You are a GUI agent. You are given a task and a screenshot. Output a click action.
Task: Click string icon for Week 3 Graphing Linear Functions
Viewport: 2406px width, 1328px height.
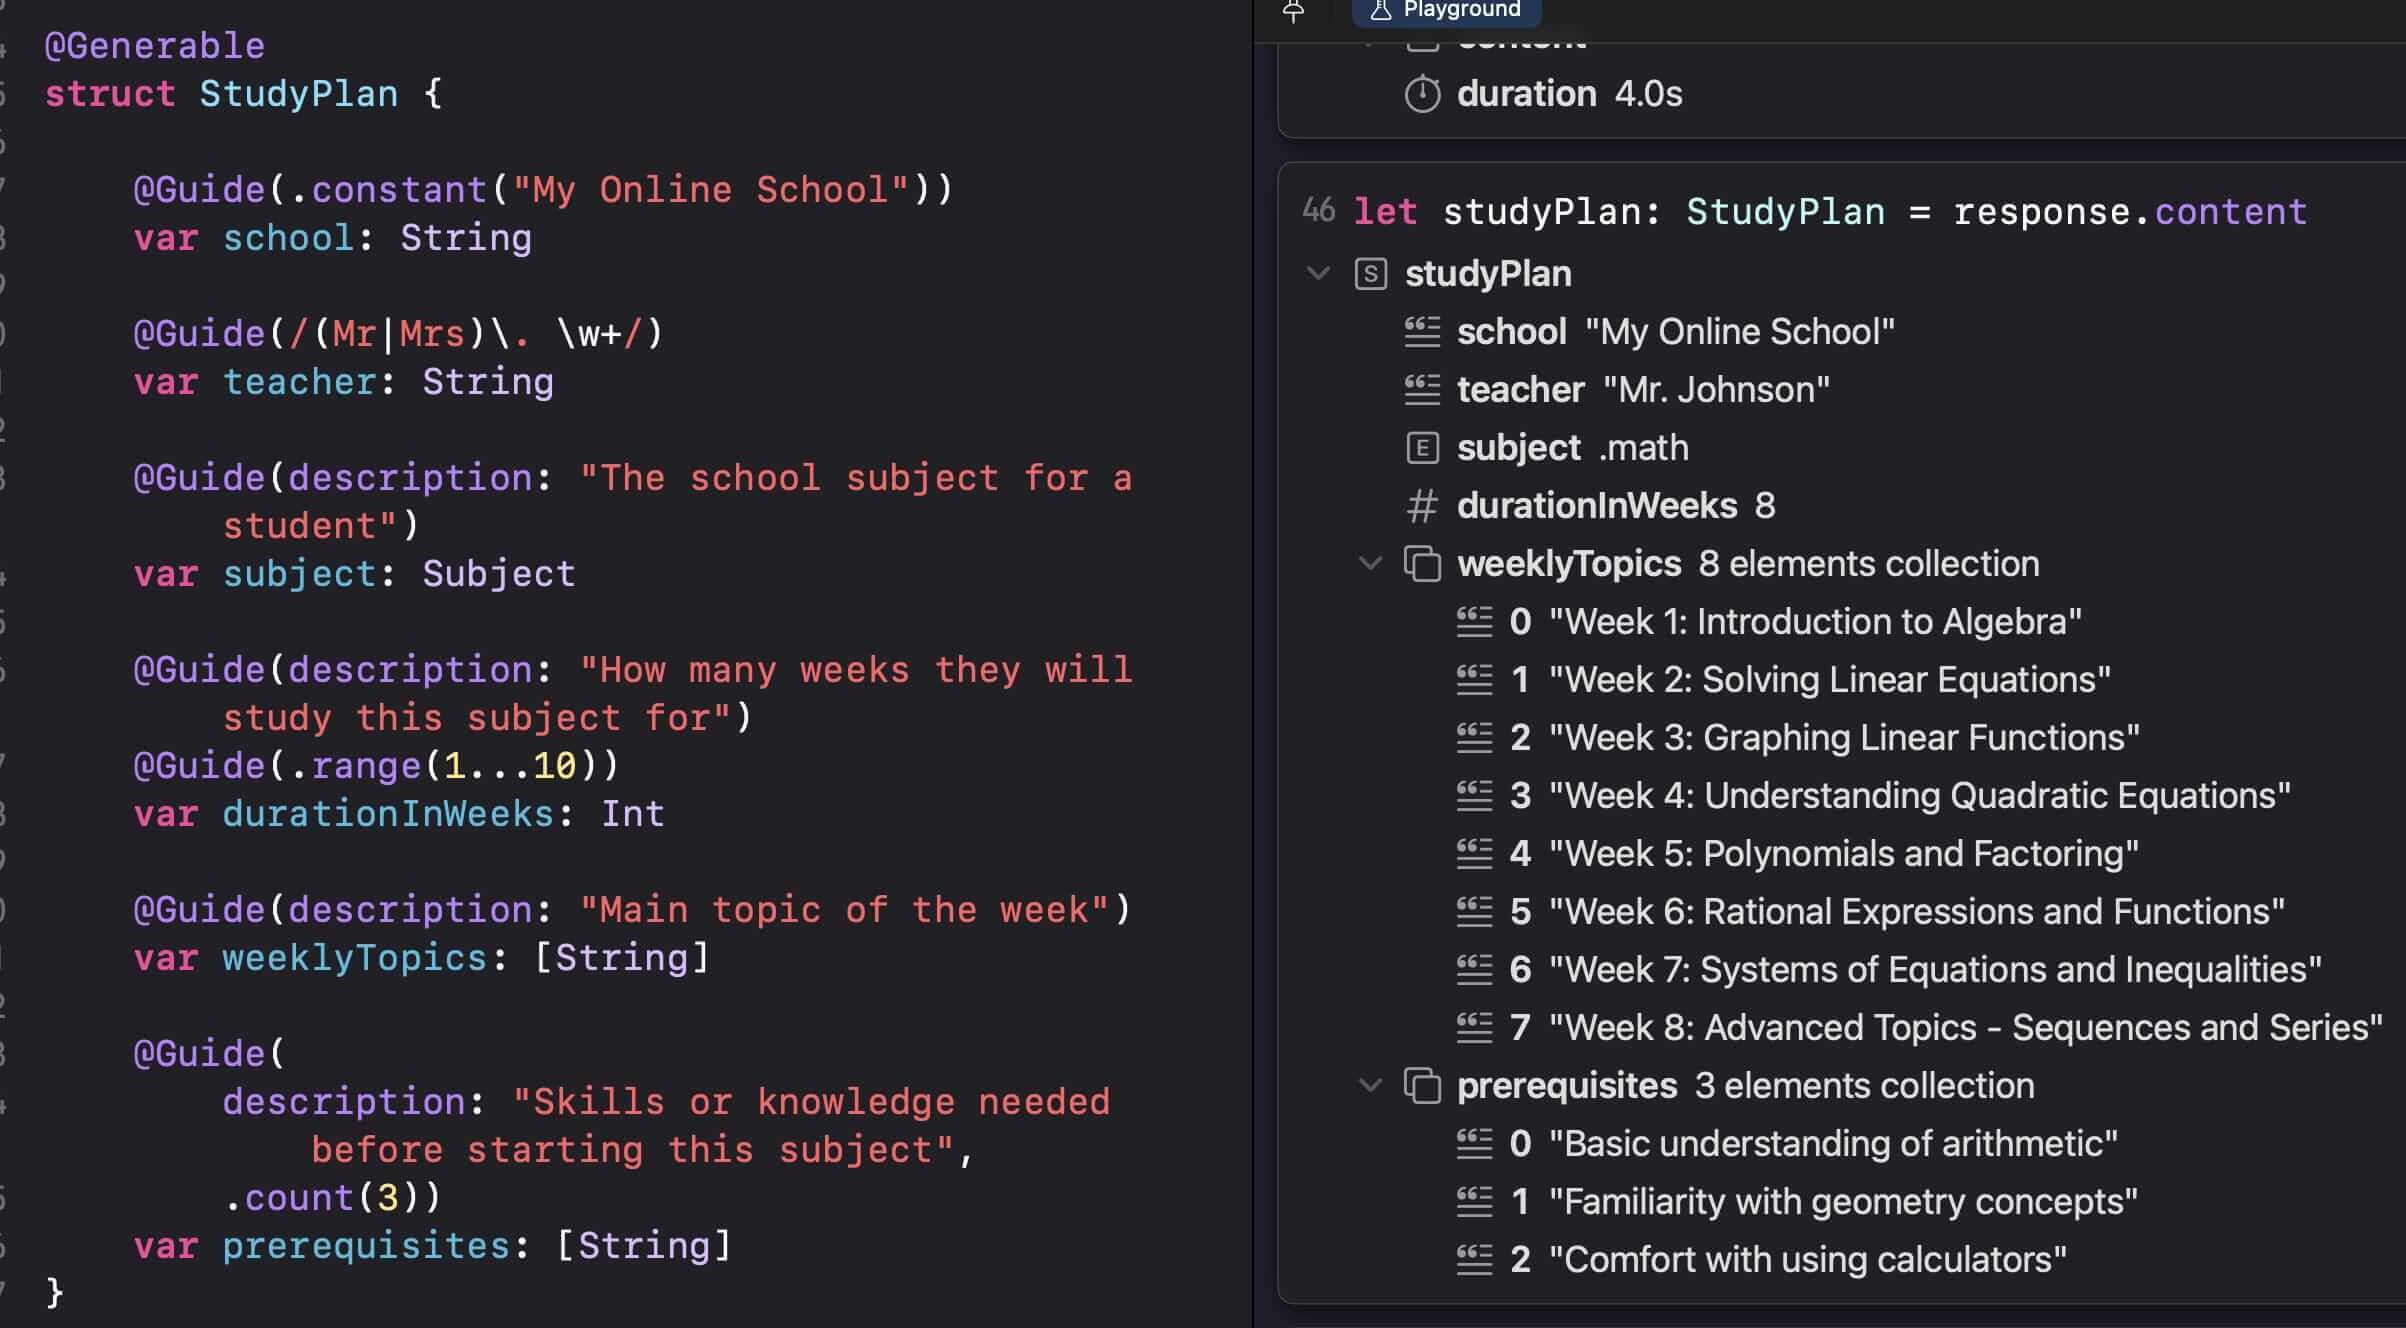[1474, 738]
